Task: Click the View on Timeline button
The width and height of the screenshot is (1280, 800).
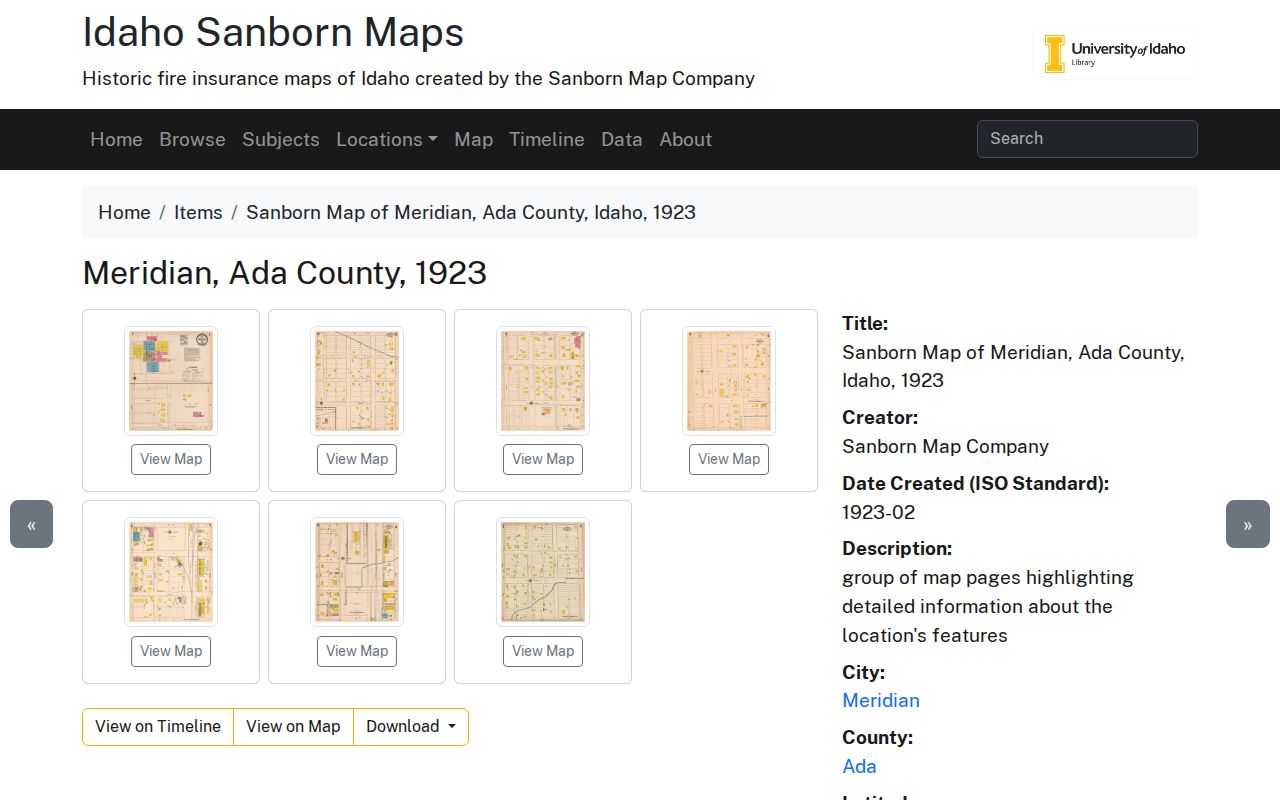Action: [158, 727]
